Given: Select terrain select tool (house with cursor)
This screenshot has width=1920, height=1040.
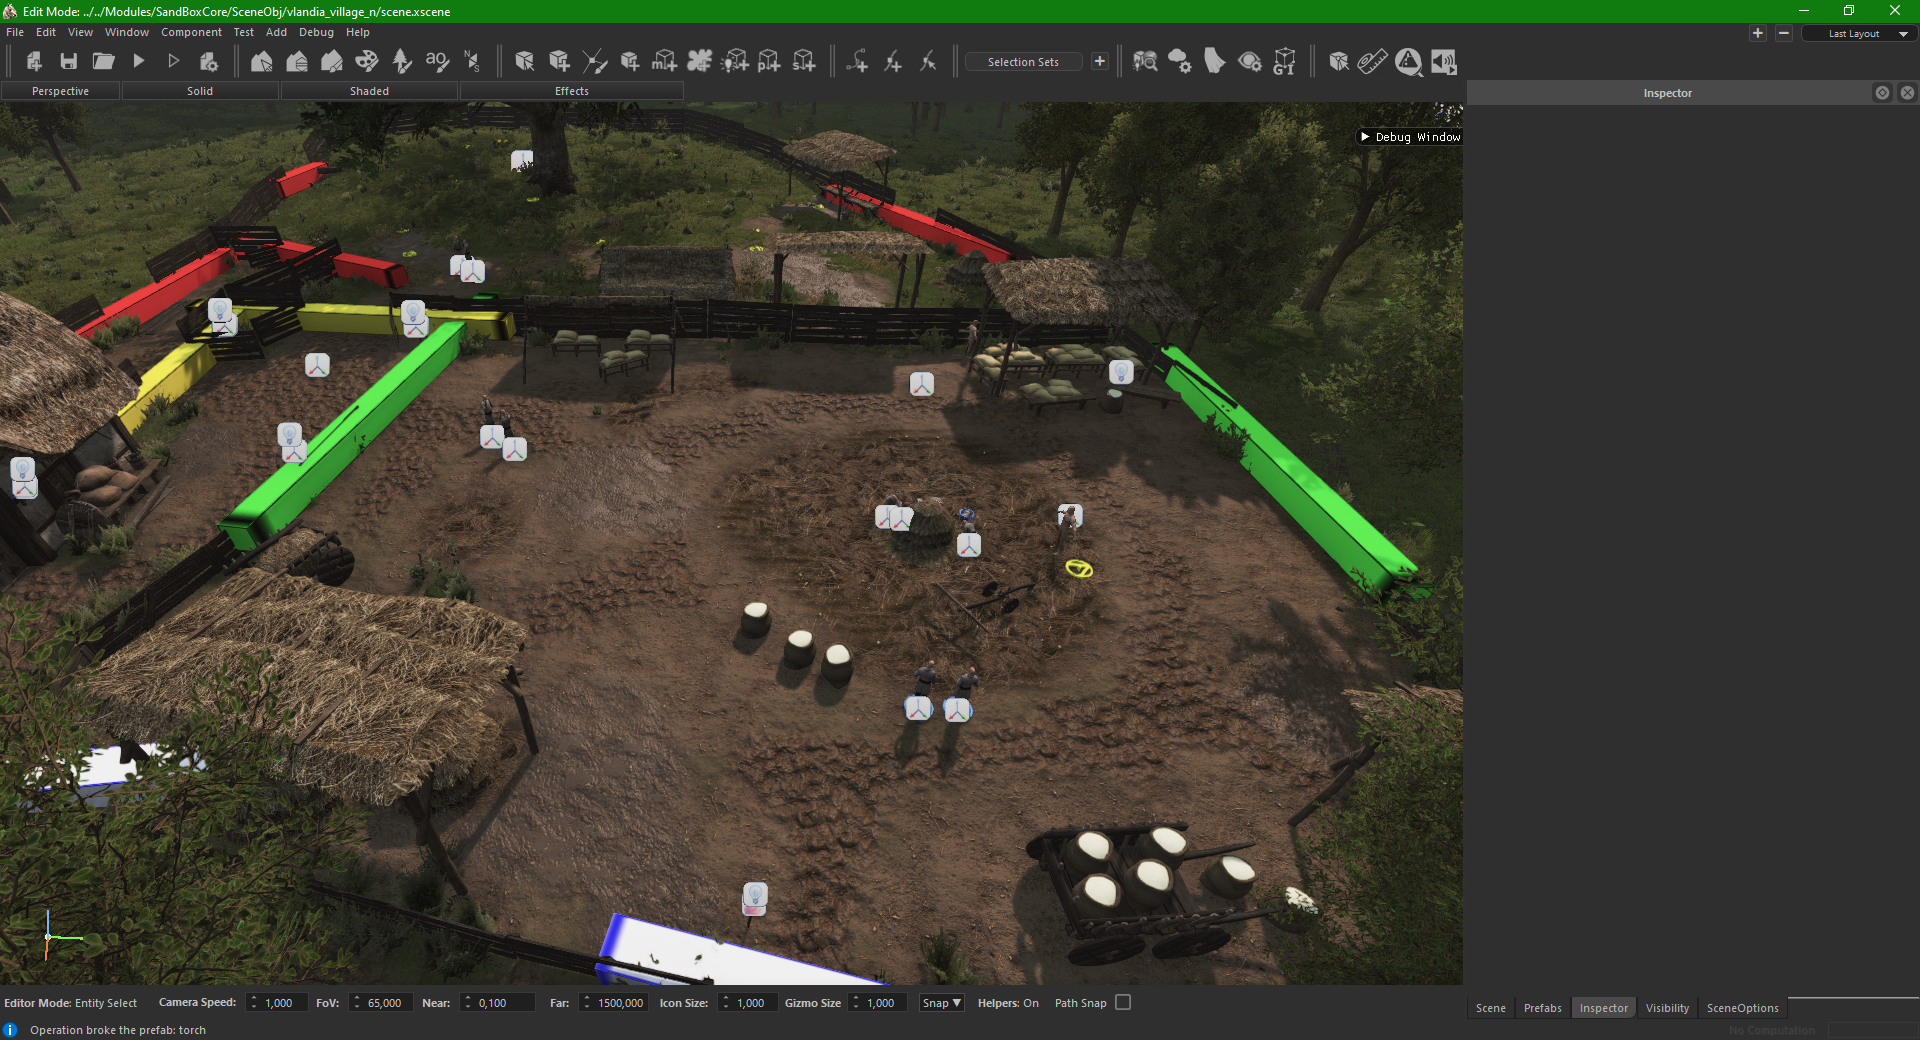Looking at the screenshot, I should [262, 62].
